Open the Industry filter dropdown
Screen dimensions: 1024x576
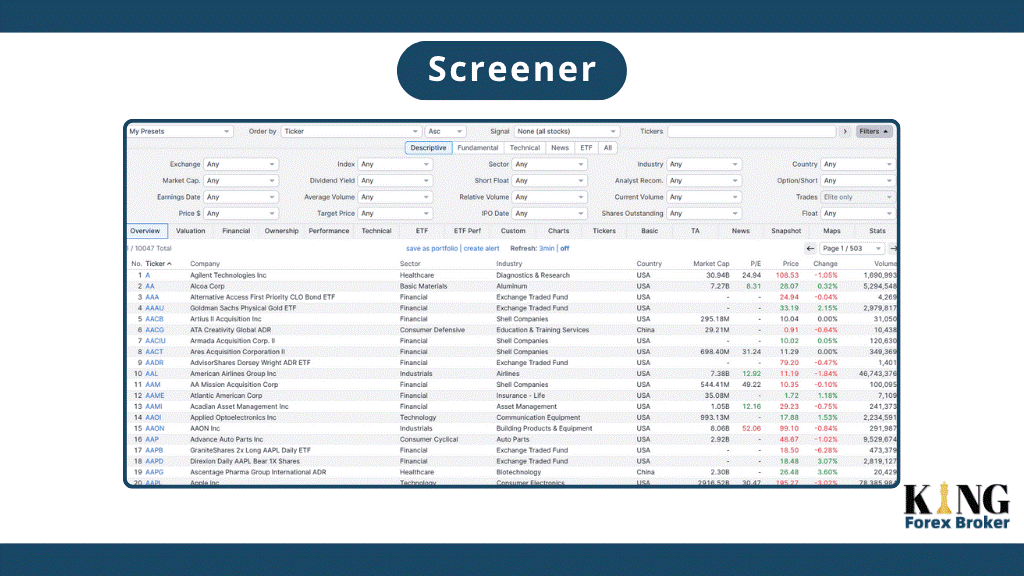[704, 164]
